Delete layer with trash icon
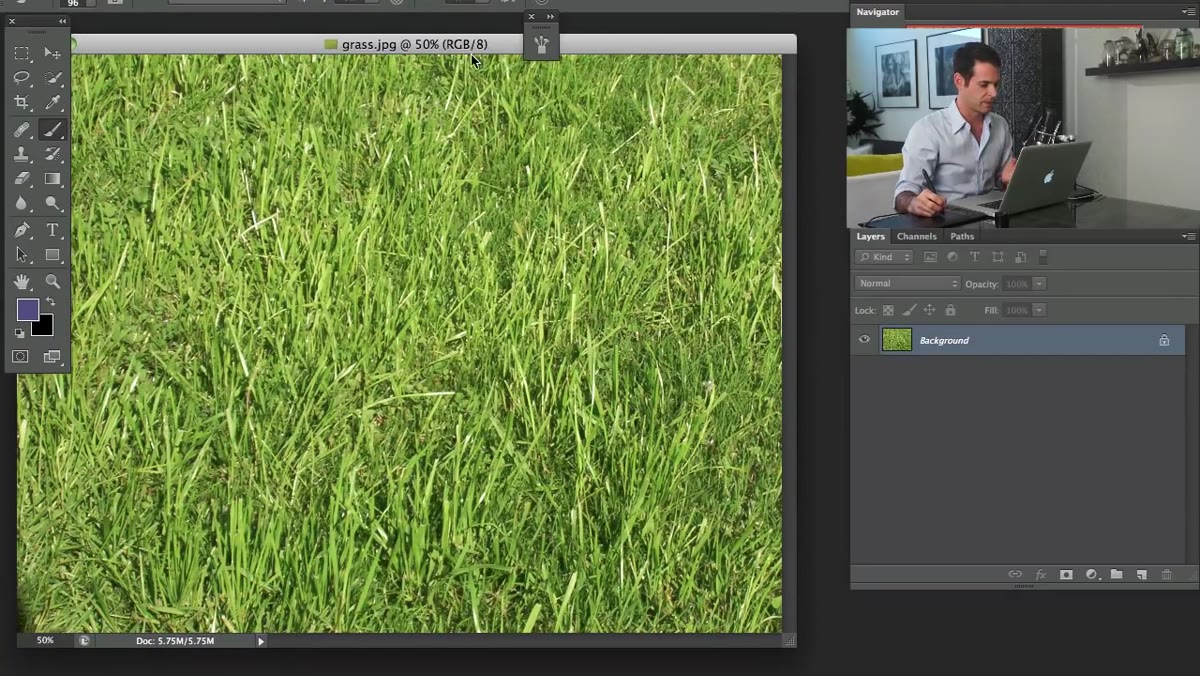 pos(1166,575)
